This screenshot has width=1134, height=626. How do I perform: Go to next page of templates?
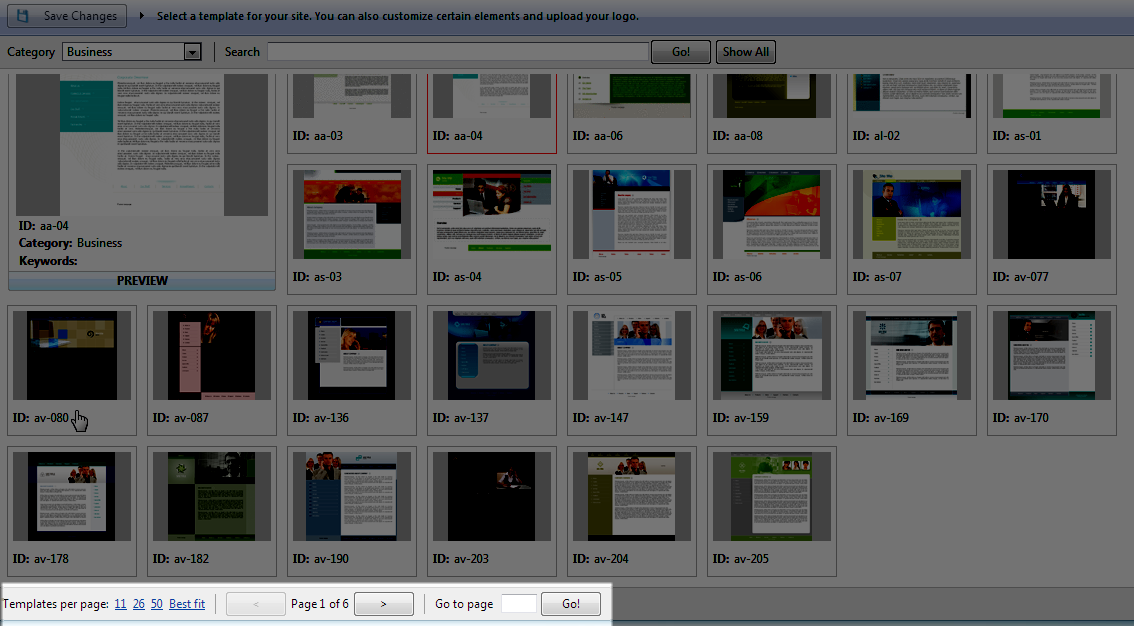pyautogui.click(x=384, y=604)
